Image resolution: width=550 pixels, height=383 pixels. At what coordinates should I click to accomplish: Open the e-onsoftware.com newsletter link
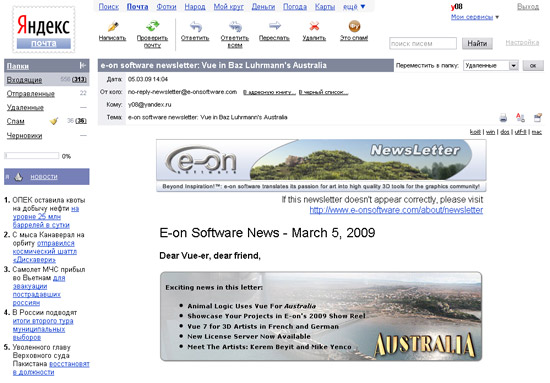pyautogui.click(x=396, y=210)
